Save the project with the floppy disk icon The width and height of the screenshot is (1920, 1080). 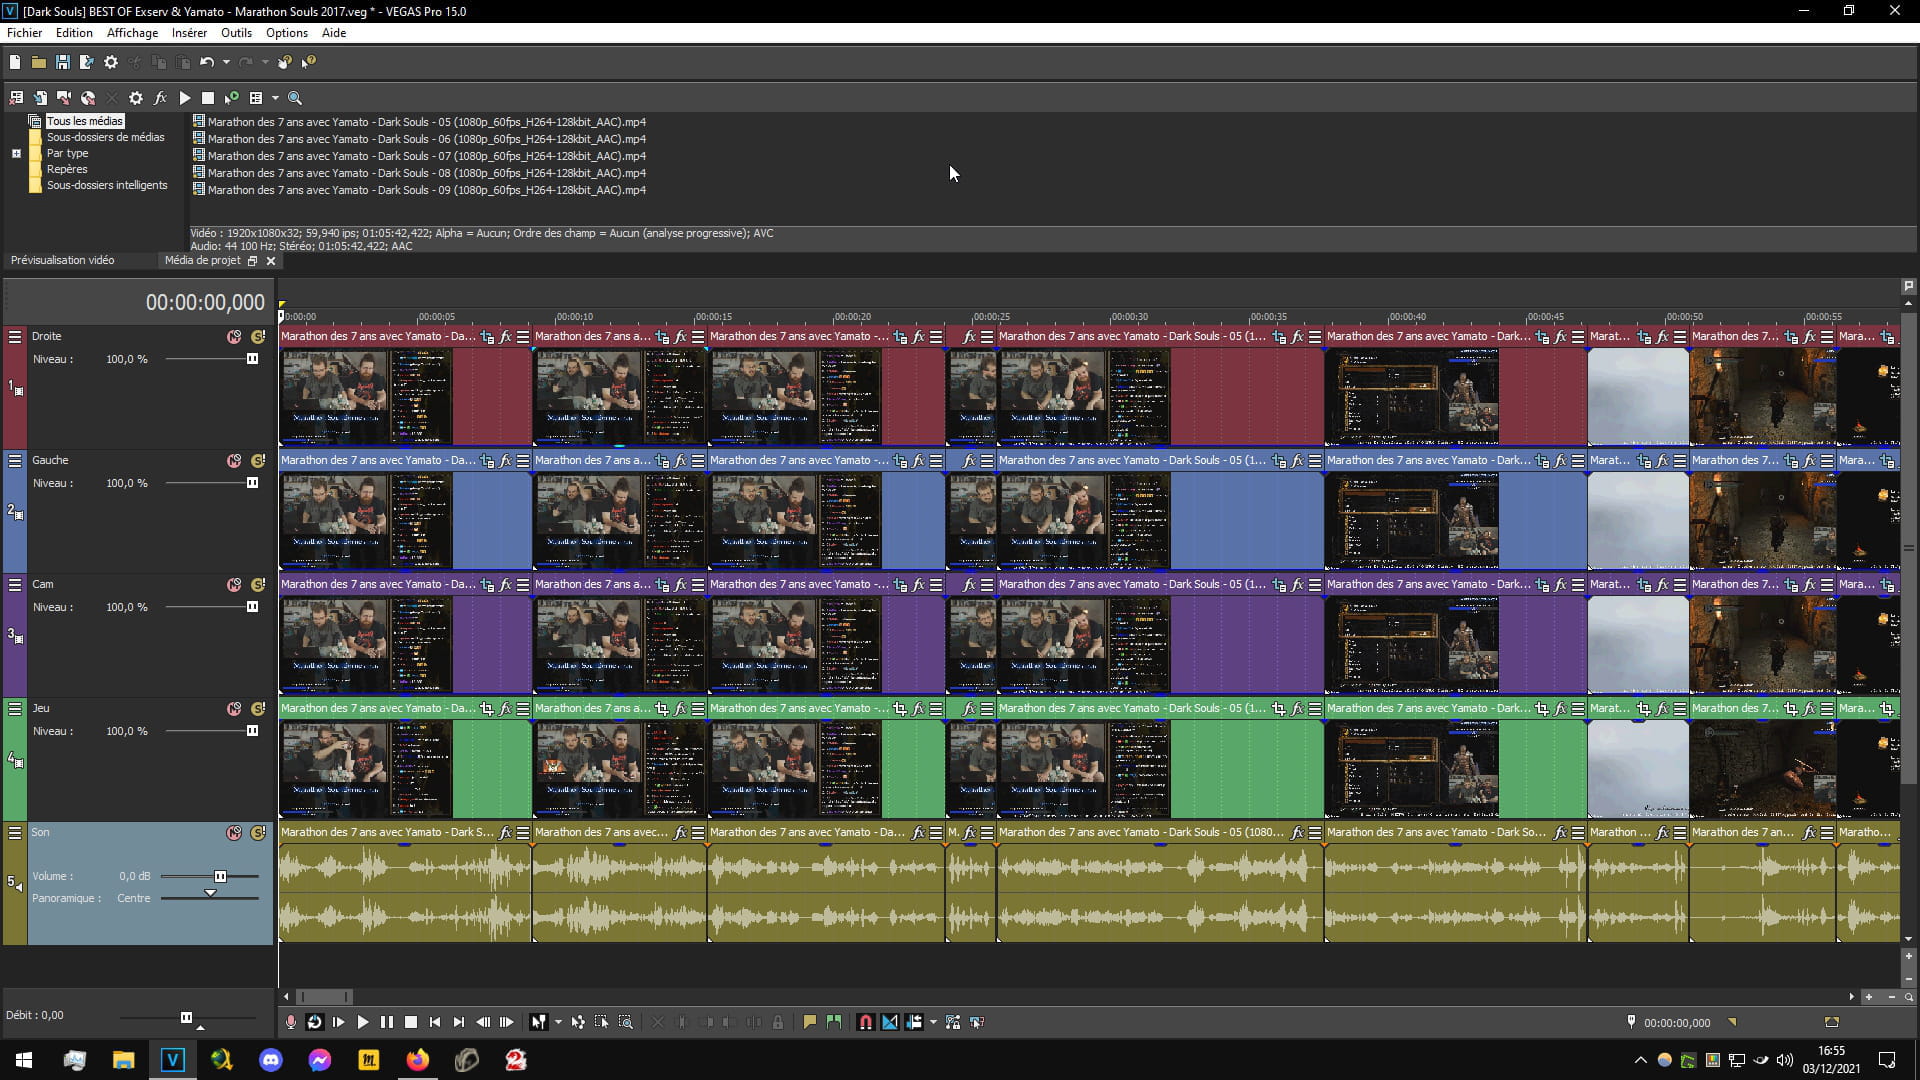click(x=62, y=62)
